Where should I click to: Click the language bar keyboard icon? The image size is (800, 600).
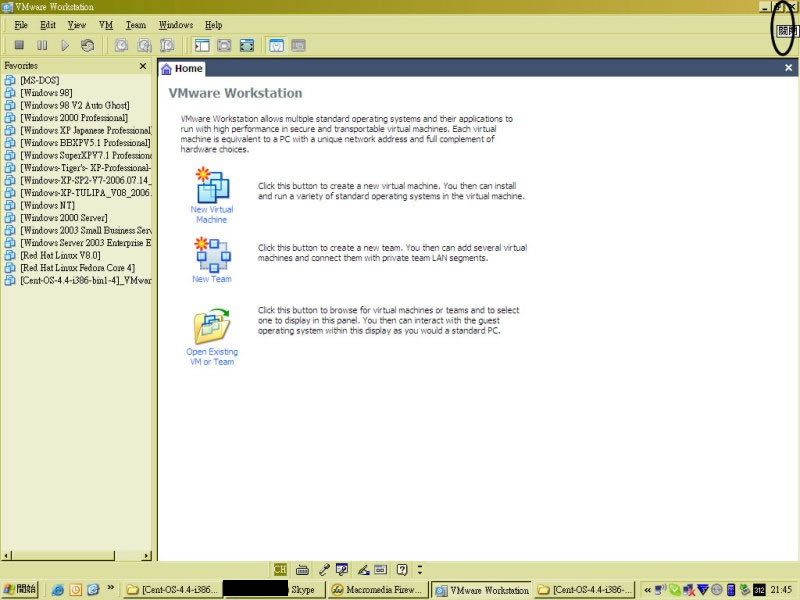tap(303, 569)
